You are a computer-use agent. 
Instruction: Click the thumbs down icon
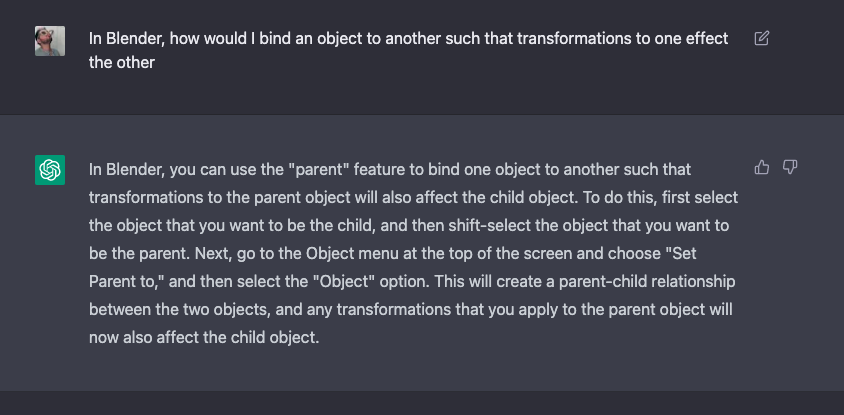[x=789, y=167]
